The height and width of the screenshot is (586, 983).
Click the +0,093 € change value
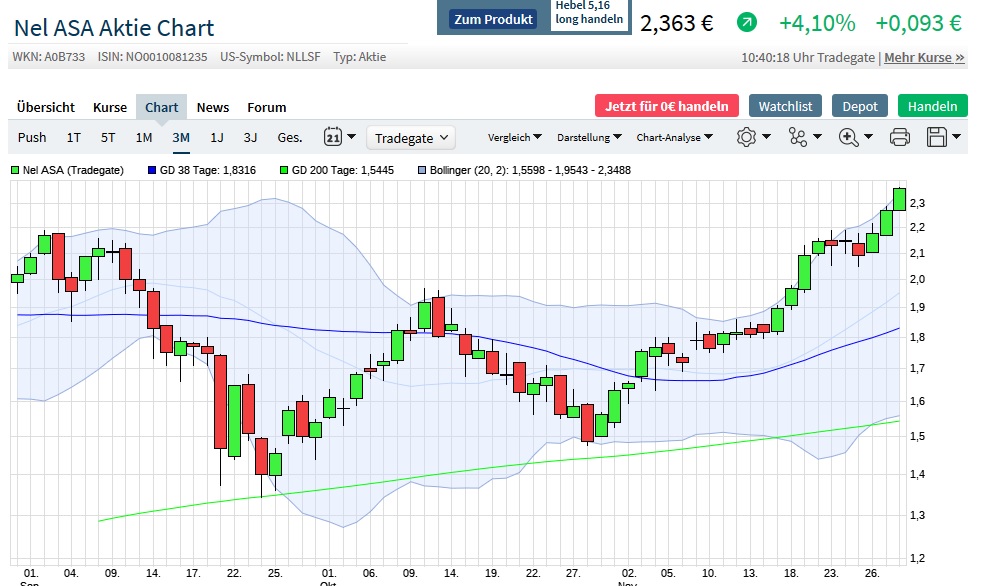tap(918, 24)
